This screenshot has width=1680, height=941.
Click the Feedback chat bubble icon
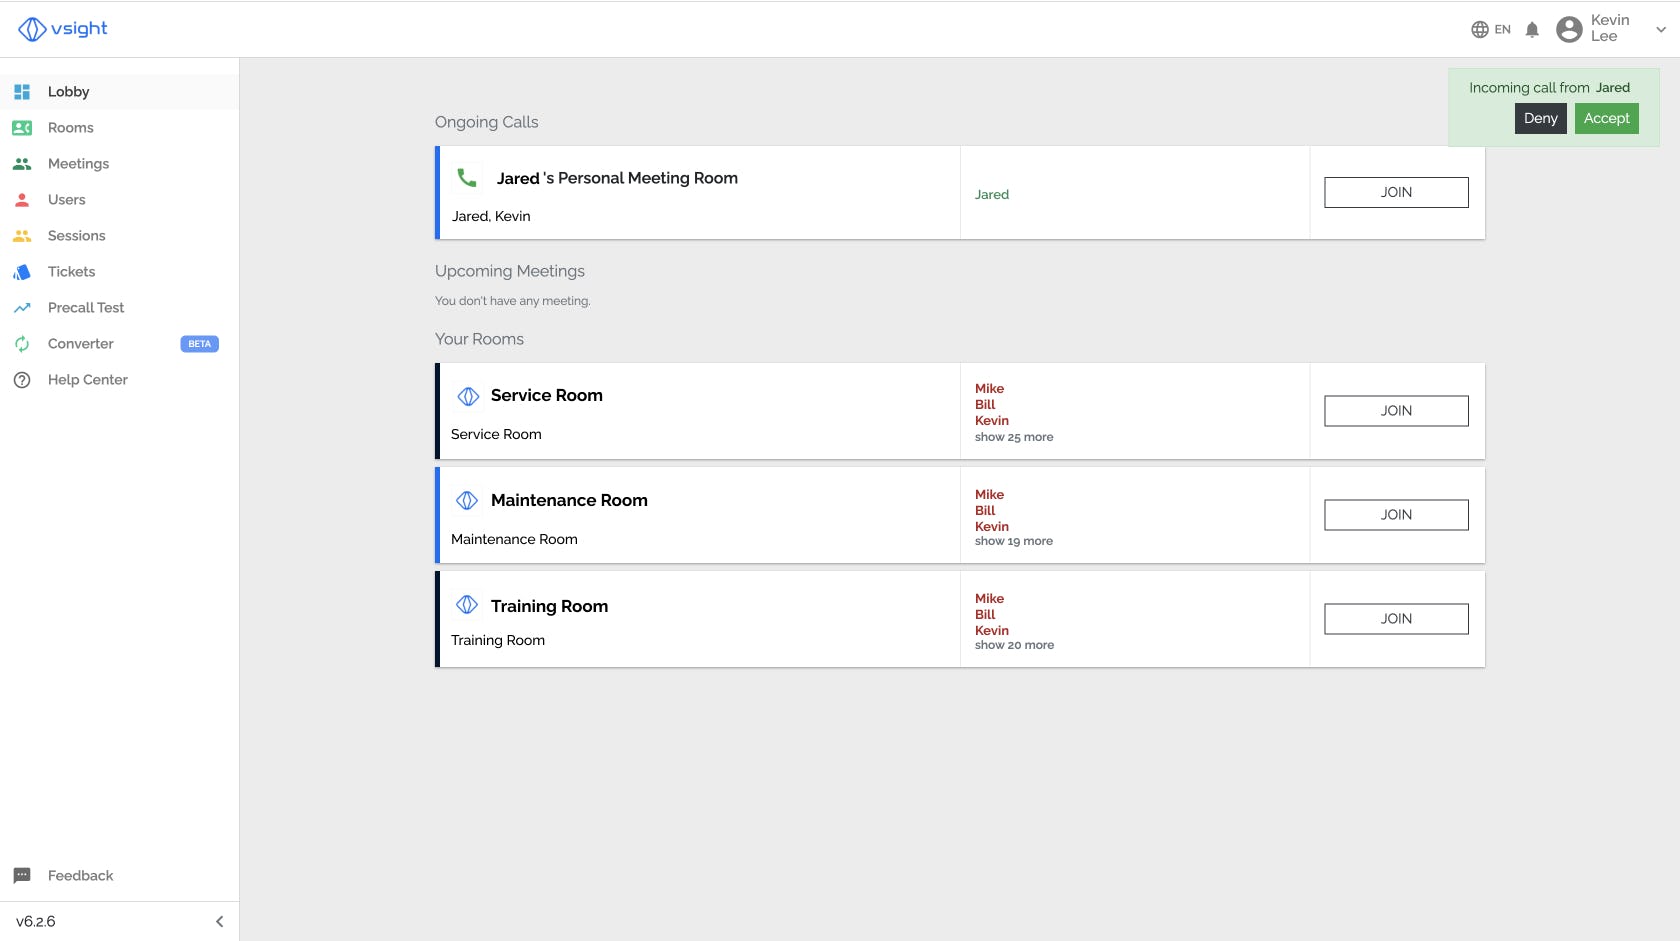click(x=22, y=876)
